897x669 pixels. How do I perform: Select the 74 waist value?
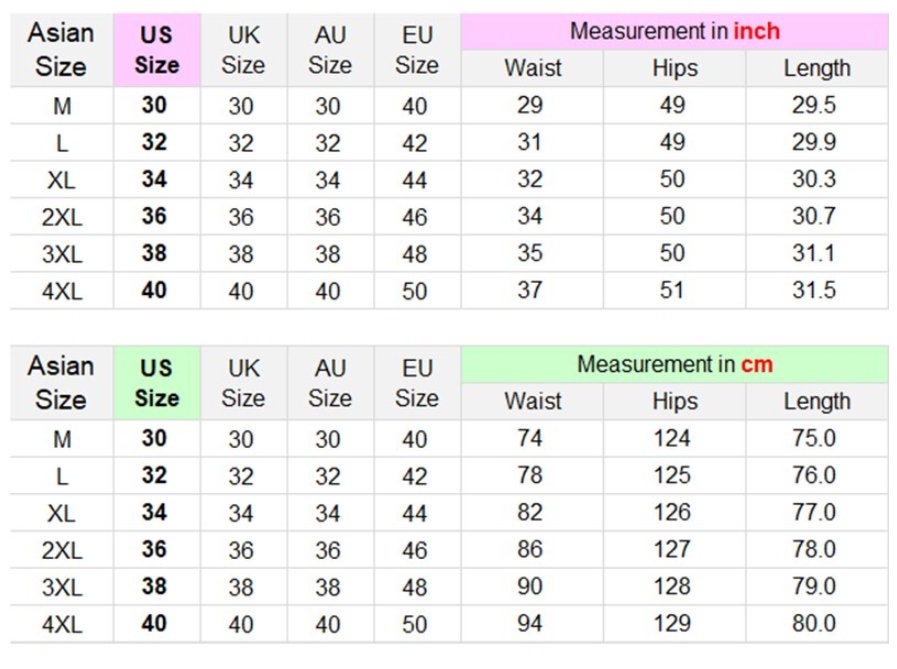coord(530,439)
